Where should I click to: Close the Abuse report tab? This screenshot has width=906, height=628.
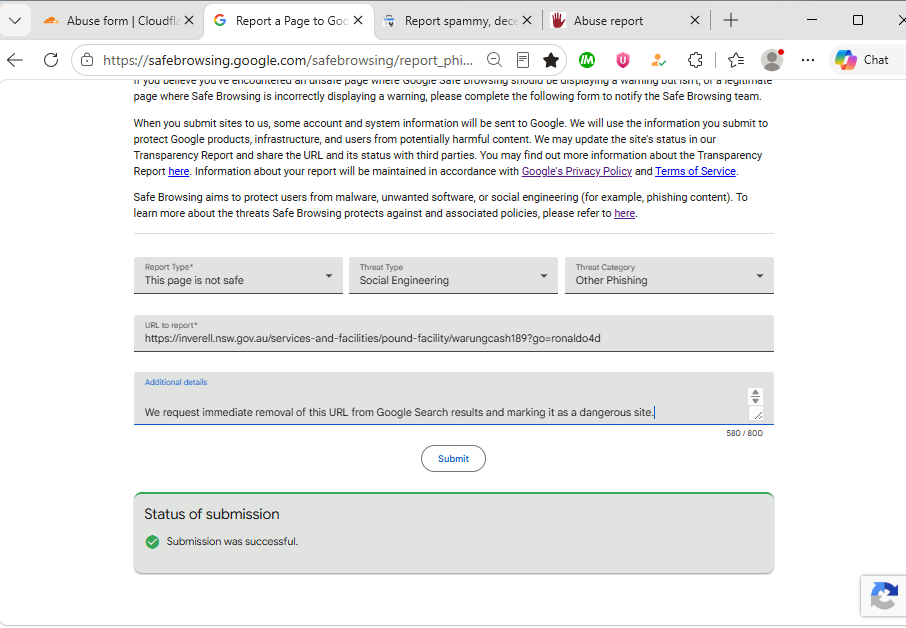coord(695,20)
